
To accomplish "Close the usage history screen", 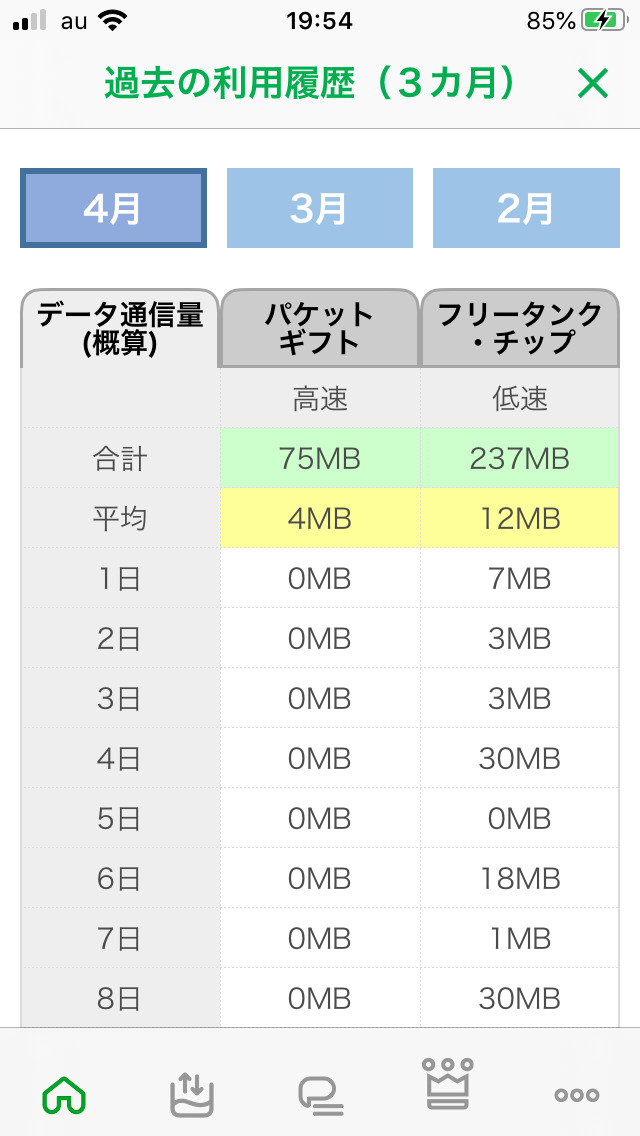I will (592, 84).
